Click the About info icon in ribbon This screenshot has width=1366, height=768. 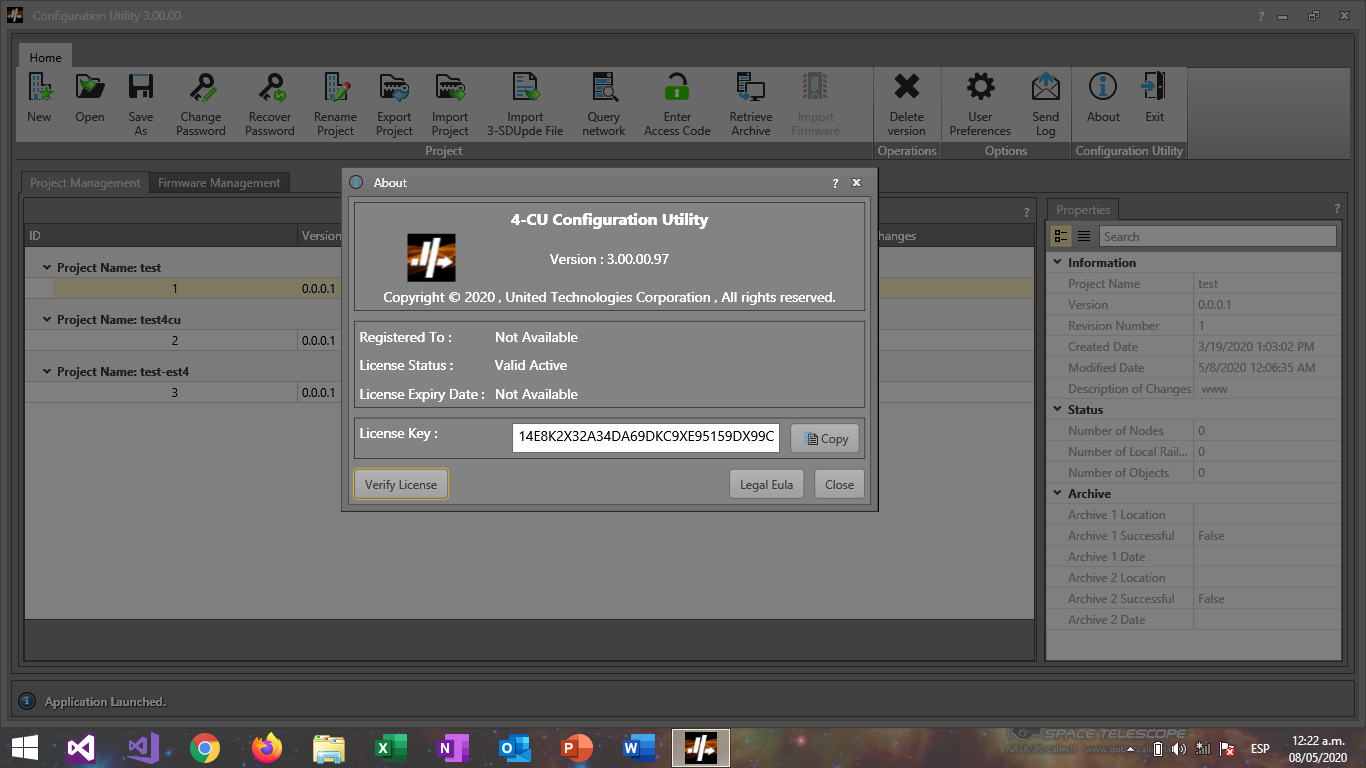point(1103,88)
